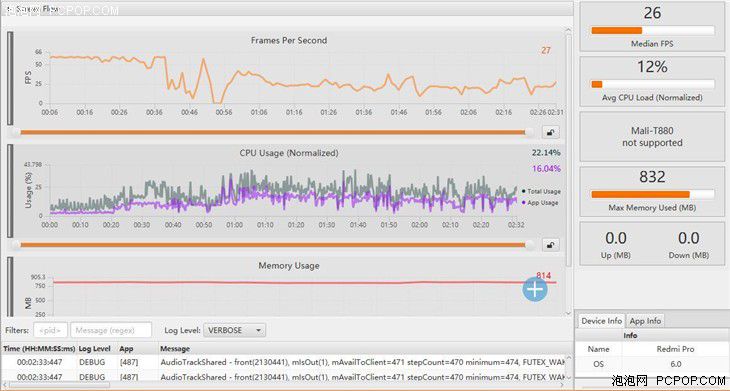Viewport: 730px width, 391px height.
Task: Click the Avg CPU Load panel
Action: click(652, 81)
